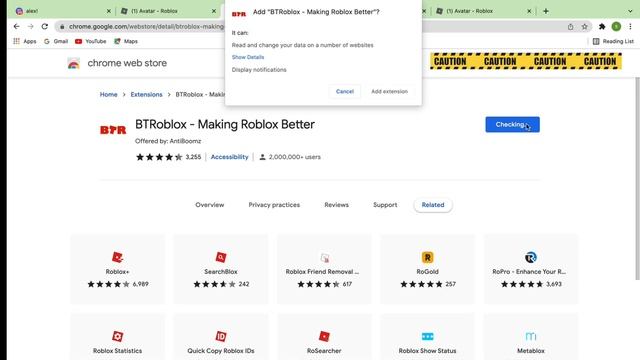The image size is (640, 360).
Task: Click the blue Checking button
Action: tap(512, 124)
